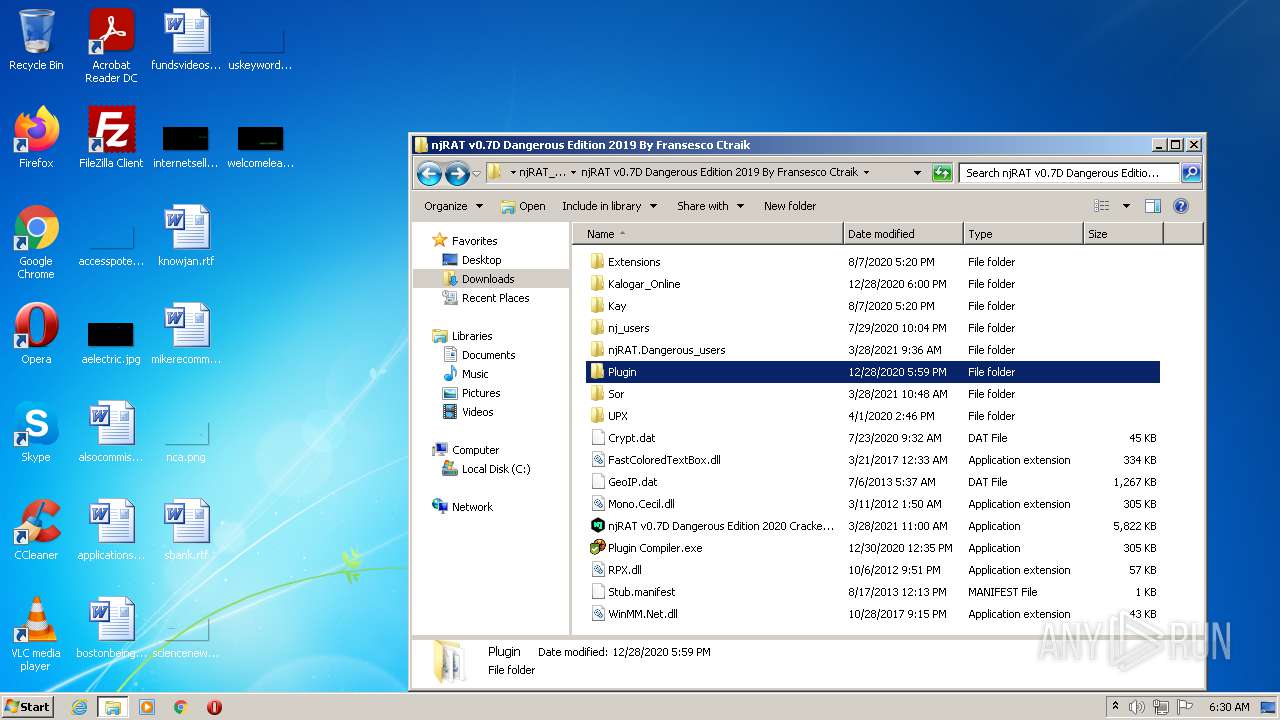Go back with the Explorer Back arrow
This screenshot has width=1280, height=720.
click(x=429, y=173)
